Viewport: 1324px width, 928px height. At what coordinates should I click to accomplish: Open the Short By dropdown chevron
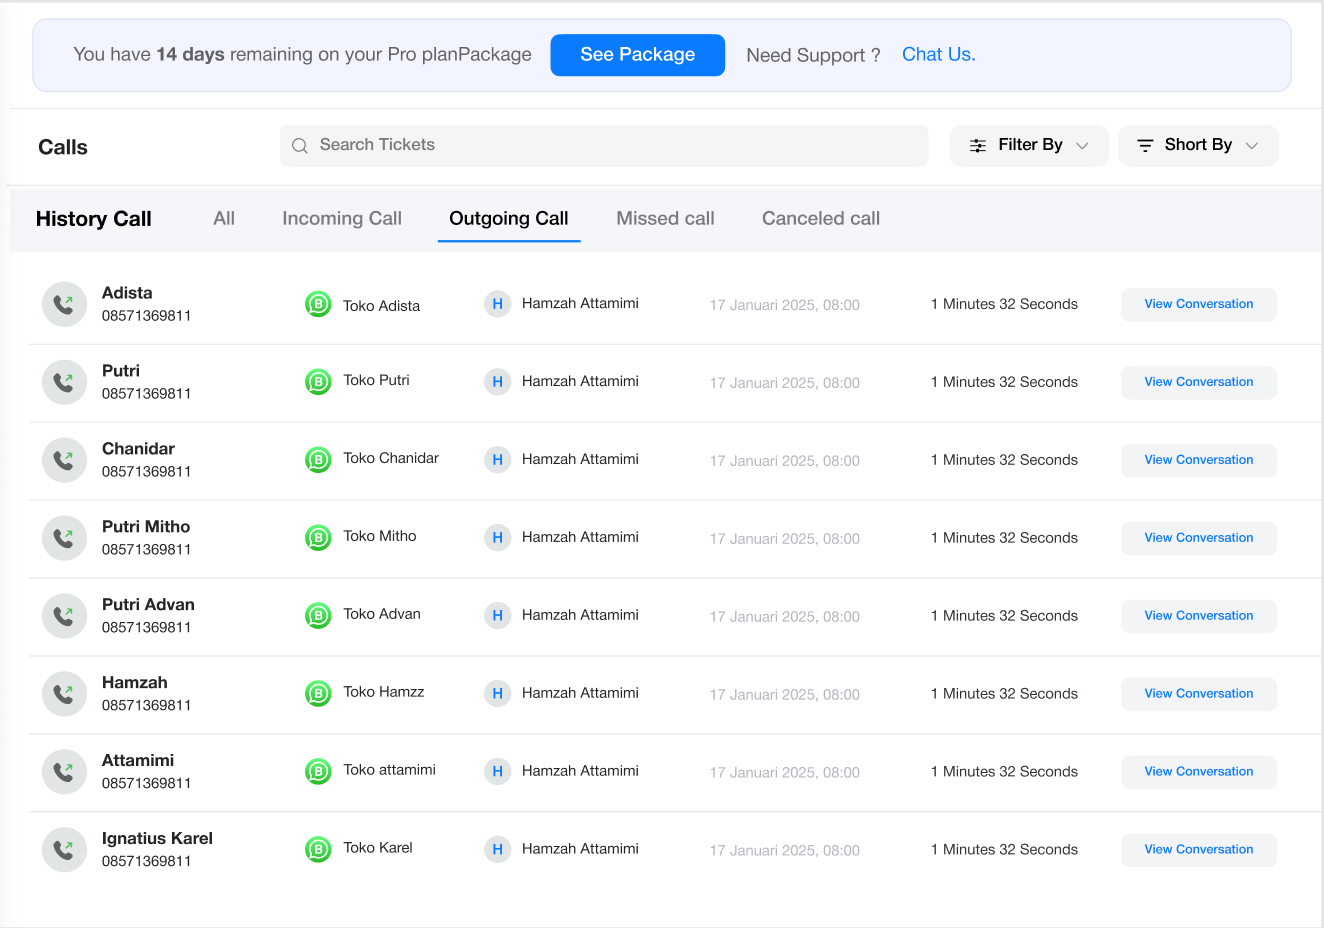click(1251, 146)
